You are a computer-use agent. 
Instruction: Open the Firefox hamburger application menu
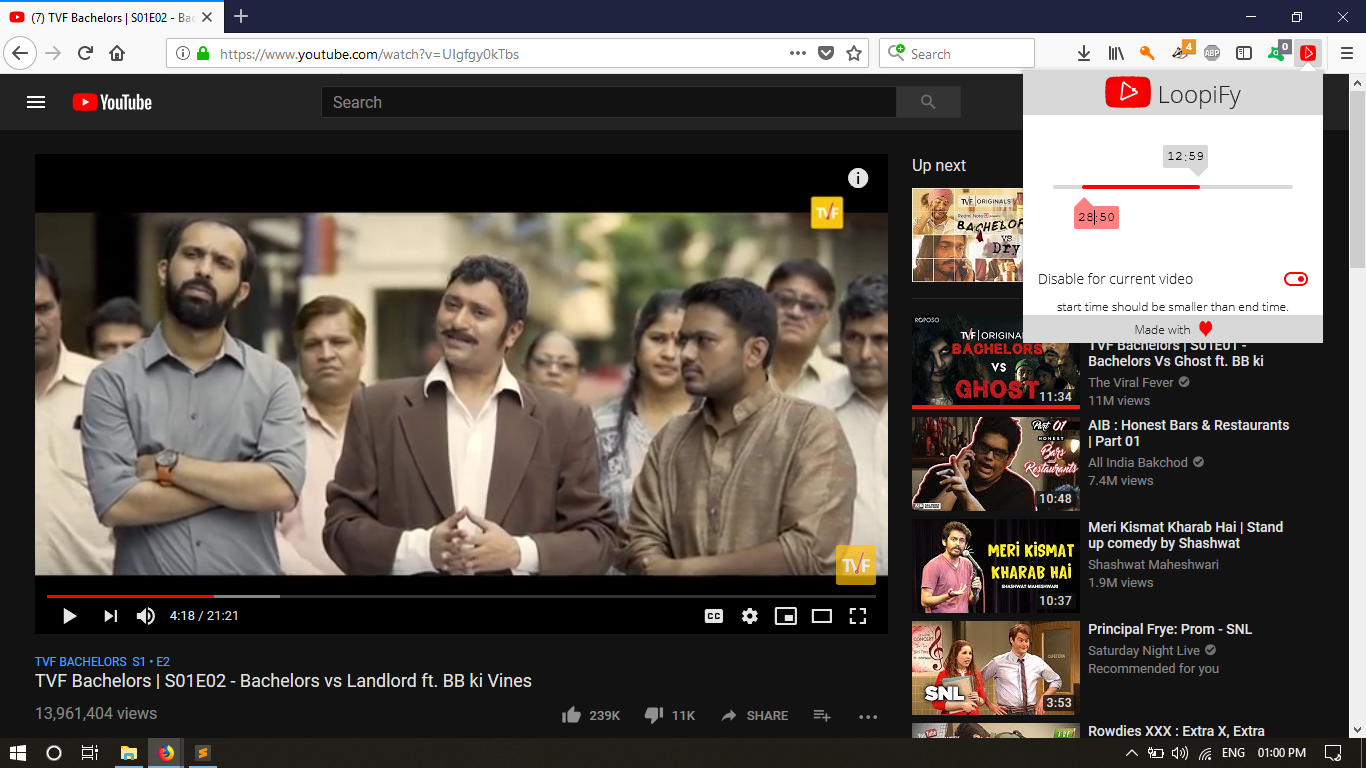1346,53
